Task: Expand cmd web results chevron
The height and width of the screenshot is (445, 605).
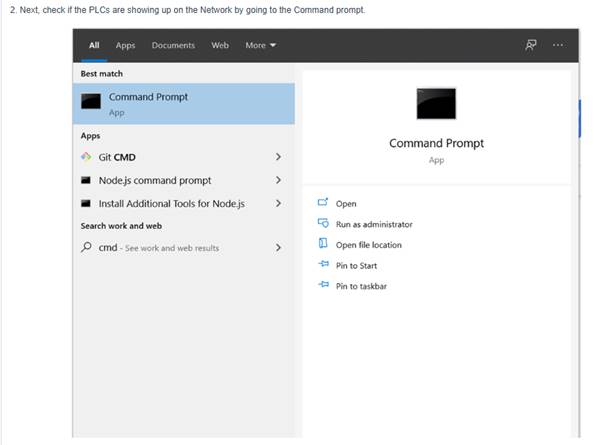Action: pos(278,247)
